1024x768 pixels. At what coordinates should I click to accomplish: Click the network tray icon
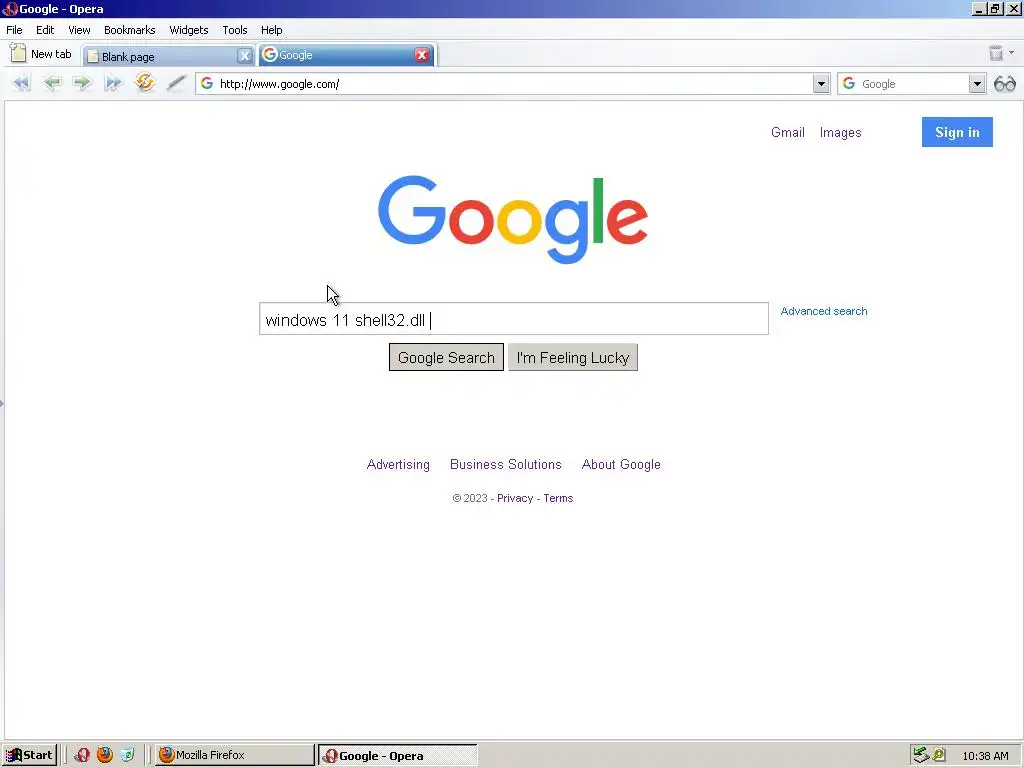[921, 755]
